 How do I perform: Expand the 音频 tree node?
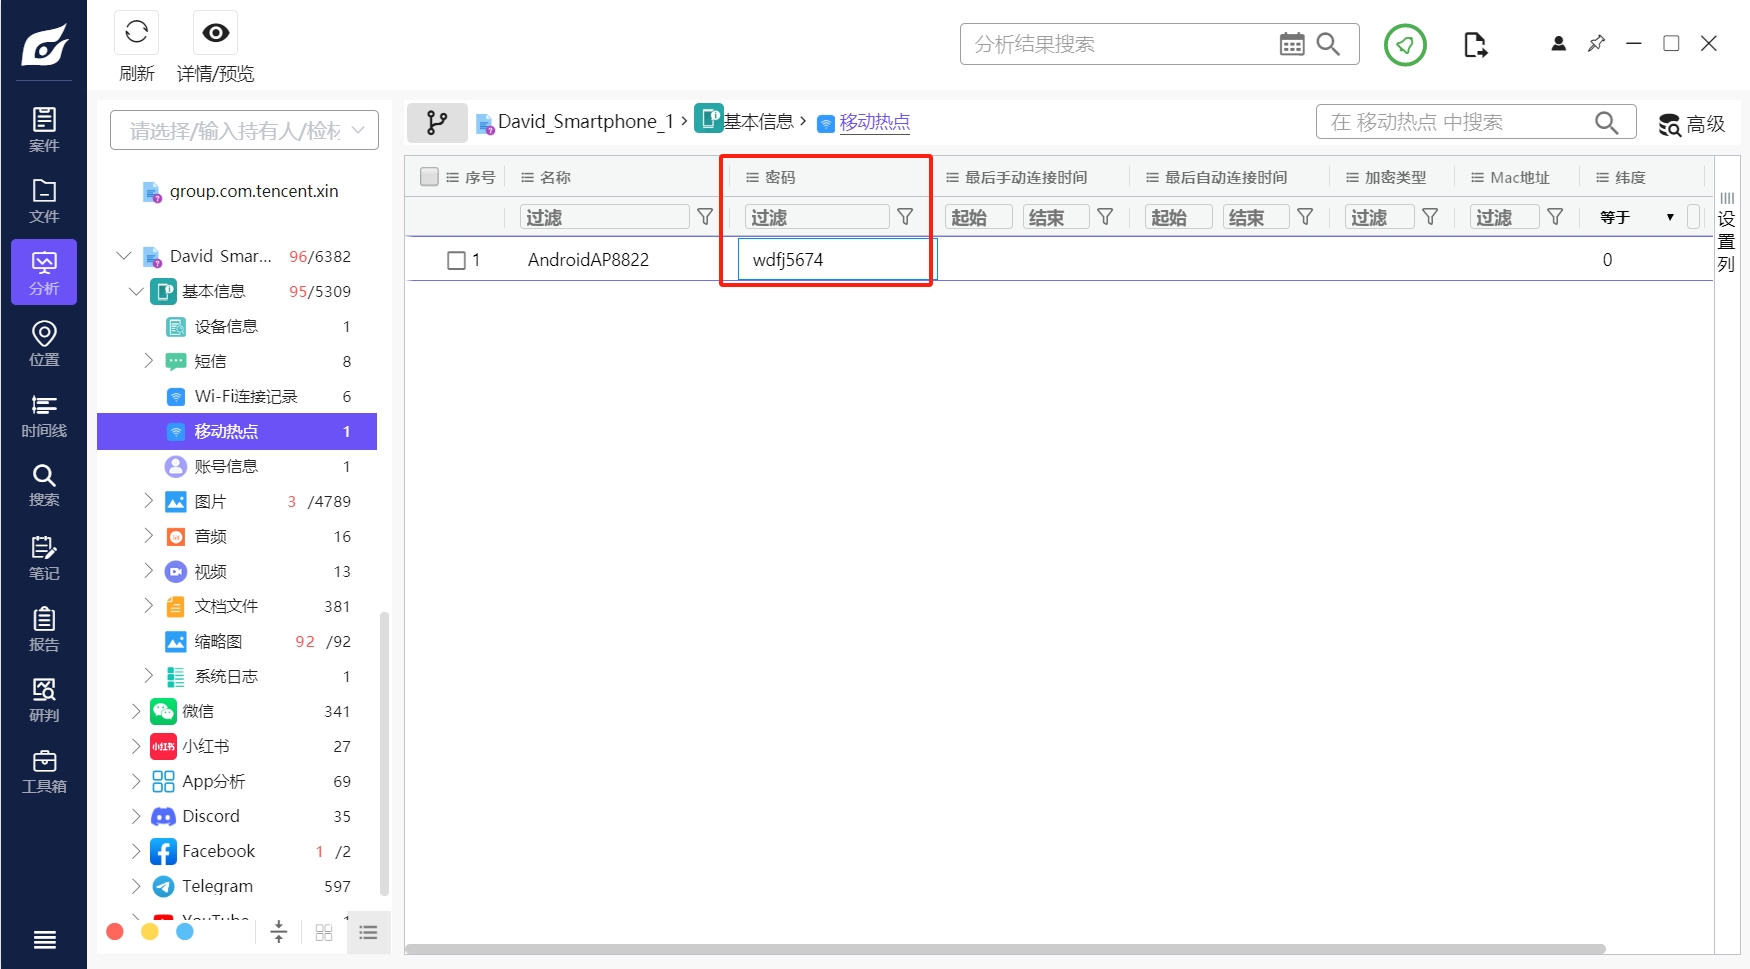click(148, 536)
